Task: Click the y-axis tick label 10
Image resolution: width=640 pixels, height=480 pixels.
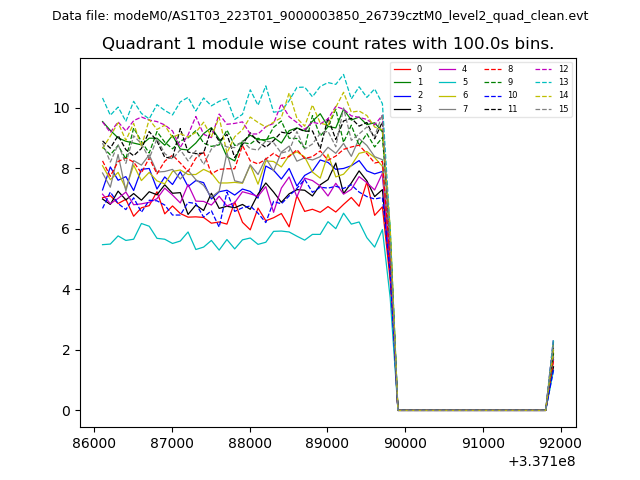Action: [x=61, y=108]
